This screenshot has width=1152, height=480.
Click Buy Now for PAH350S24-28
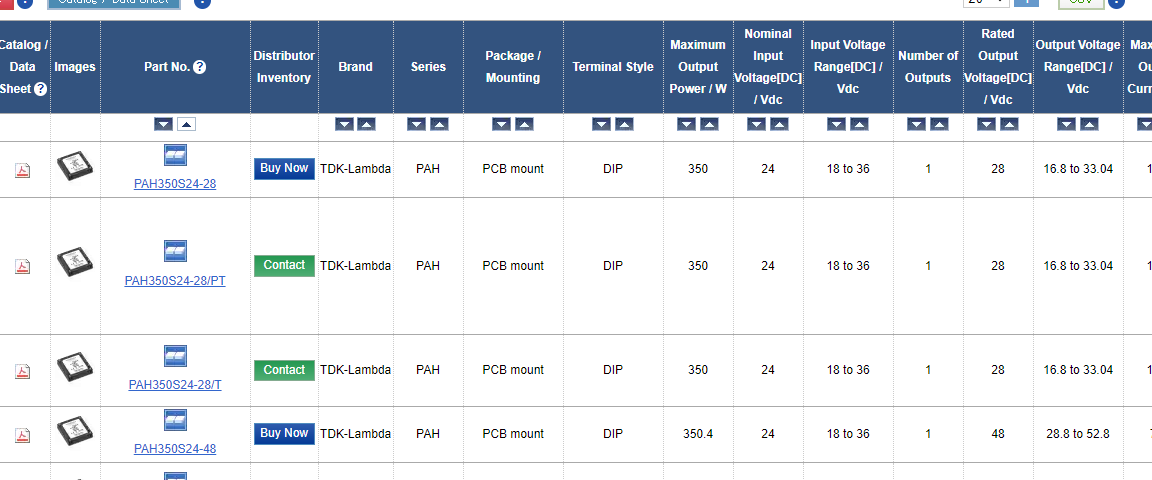pos(284,169)
